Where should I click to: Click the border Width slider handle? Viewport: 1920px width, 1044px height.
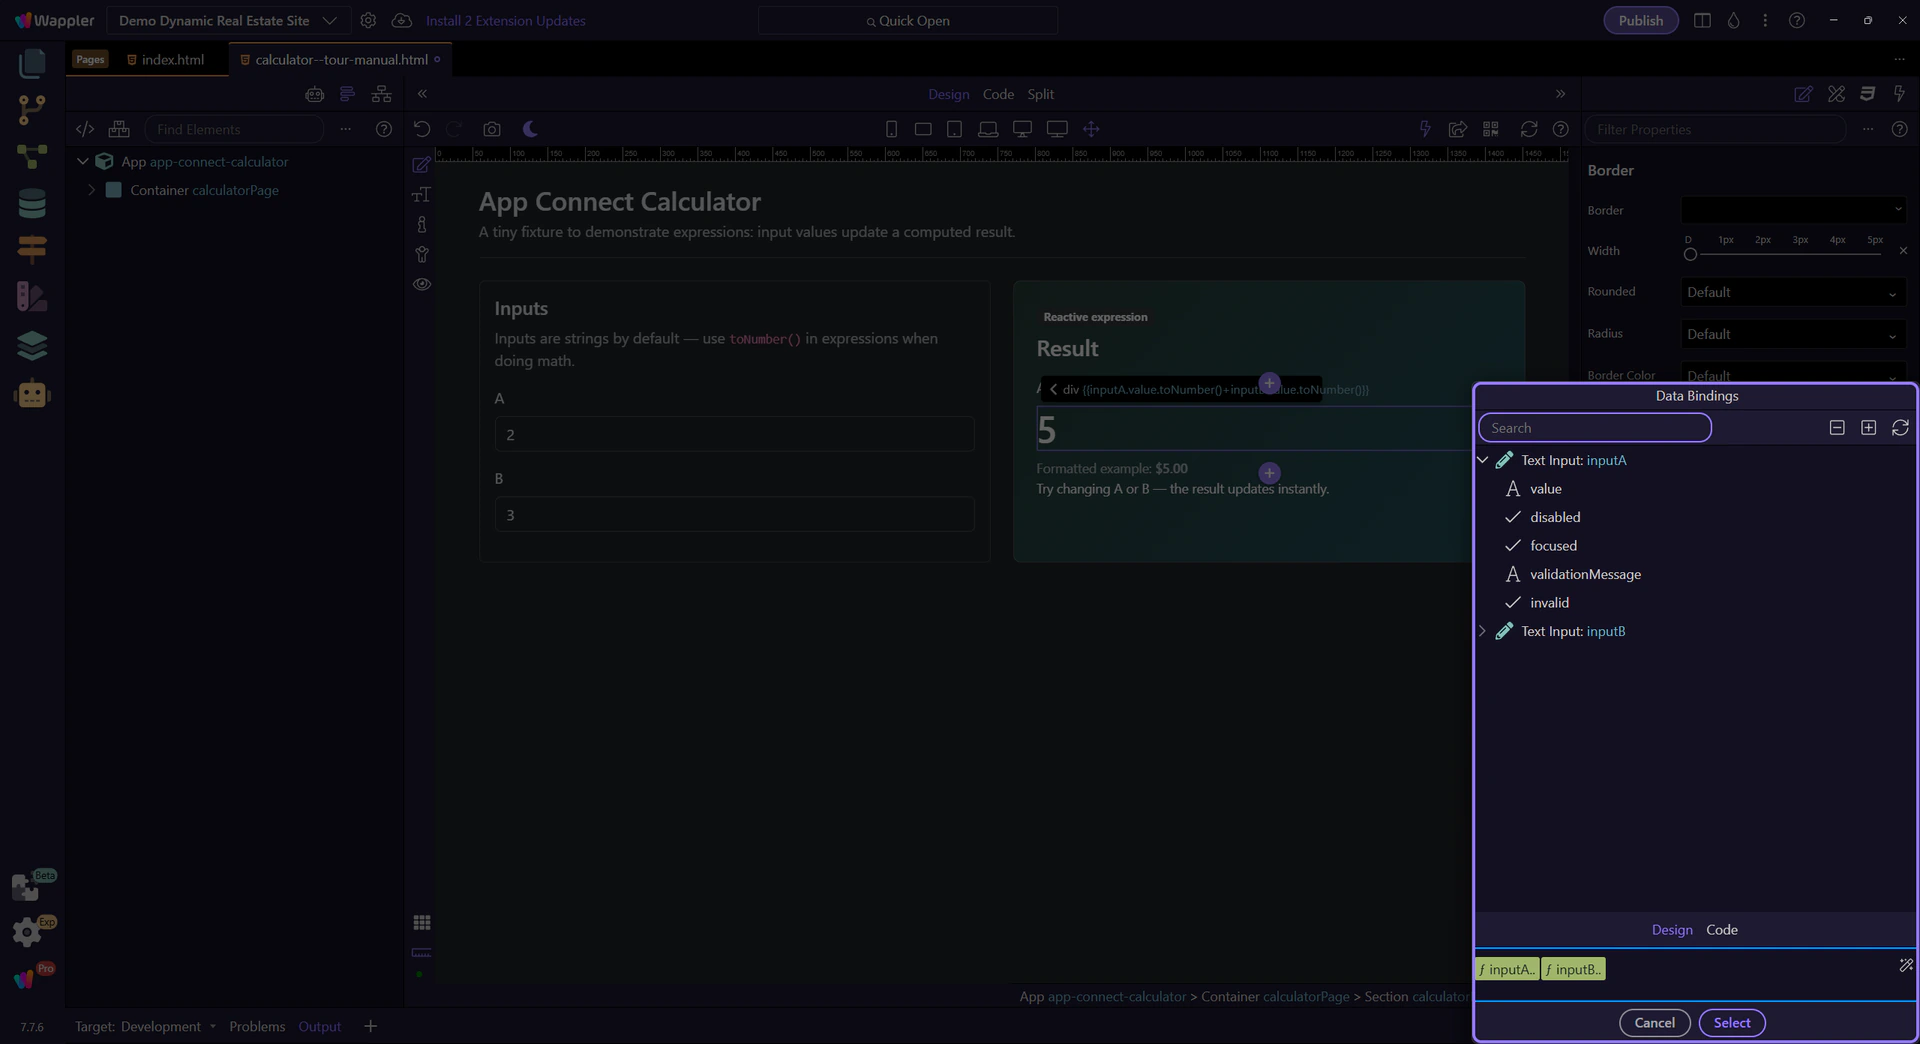1690,254
